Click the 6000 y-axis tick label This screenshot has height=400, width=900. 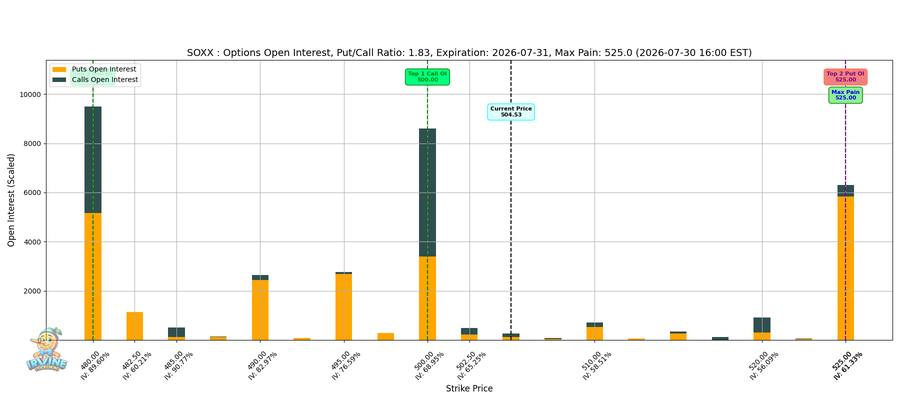[x=32, y=193]
